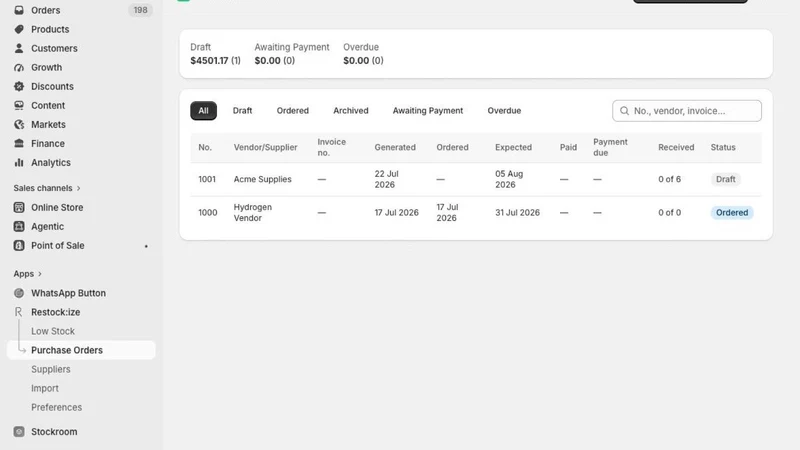Expand the Sales channels section chevron

(79, 188)
